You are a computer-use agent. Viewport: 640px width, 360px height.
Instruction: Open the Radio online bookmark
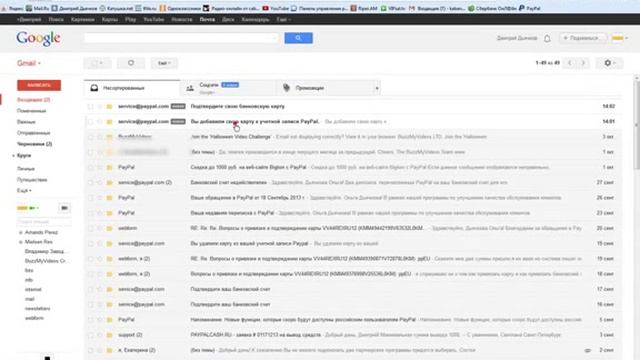[231, 8]
